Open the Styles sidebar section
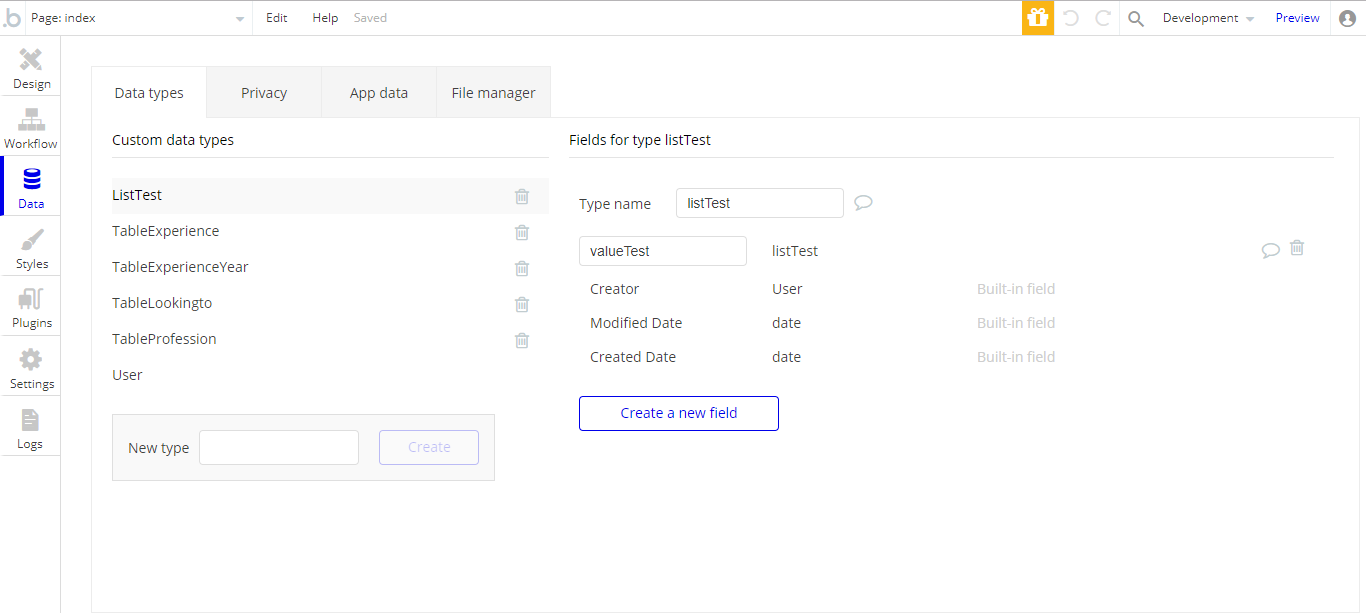 (31, 248)
